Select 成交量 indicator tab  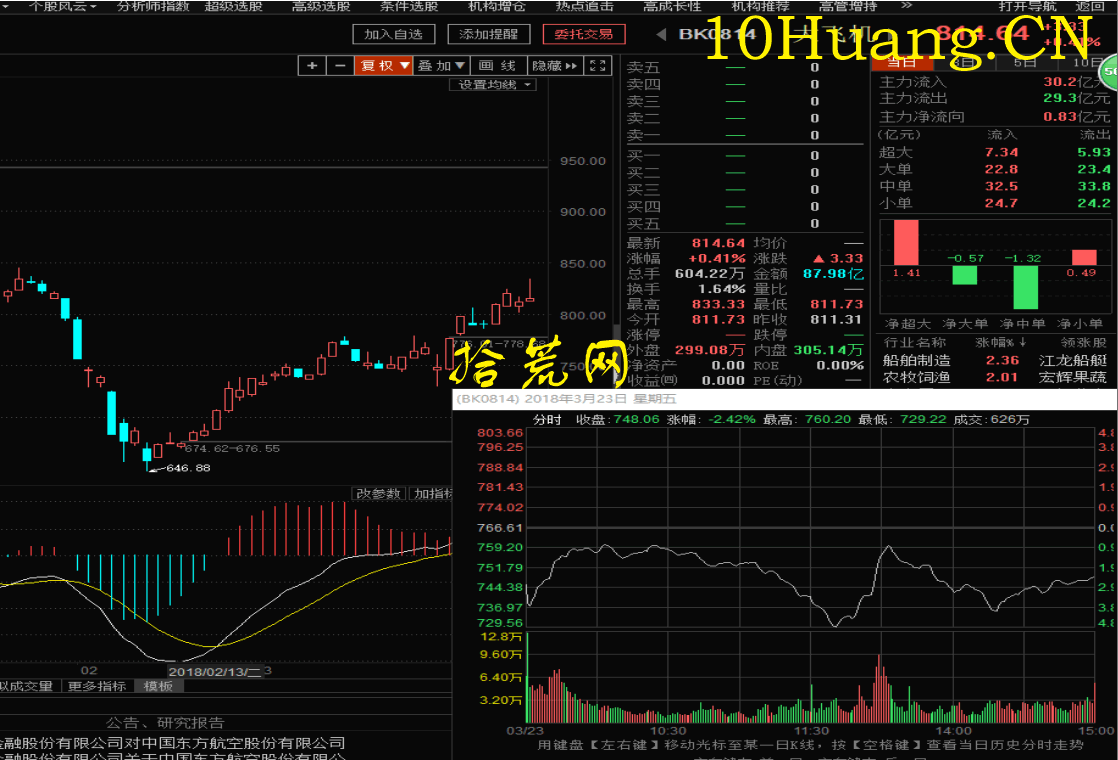(x=27, y=686)
